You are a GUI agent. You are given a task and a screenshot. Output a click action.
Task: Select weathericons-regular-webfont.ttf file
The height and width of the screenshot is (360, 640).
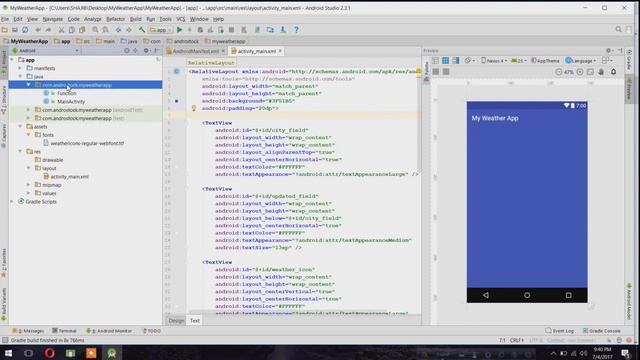87,143
